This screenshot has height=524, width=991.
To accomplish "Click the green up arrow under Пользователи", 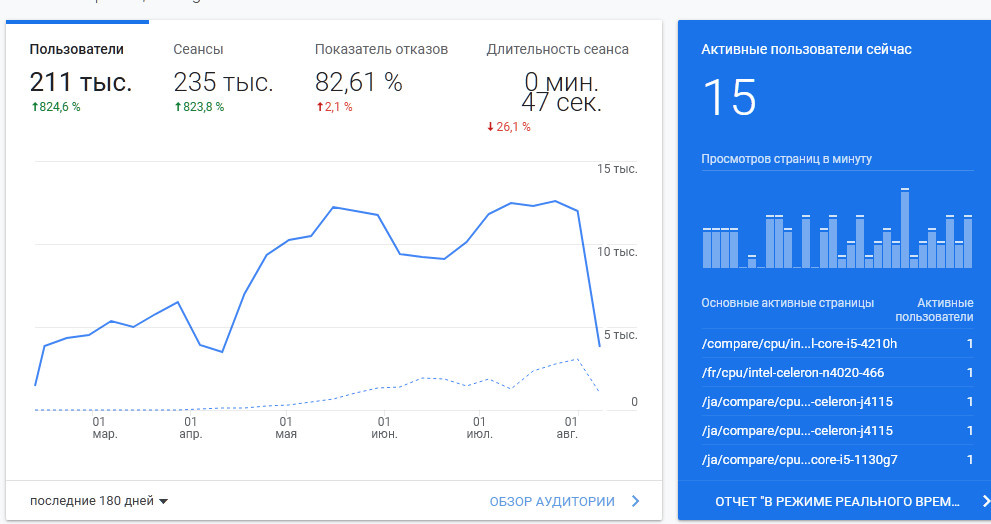I will click(35, 107).
